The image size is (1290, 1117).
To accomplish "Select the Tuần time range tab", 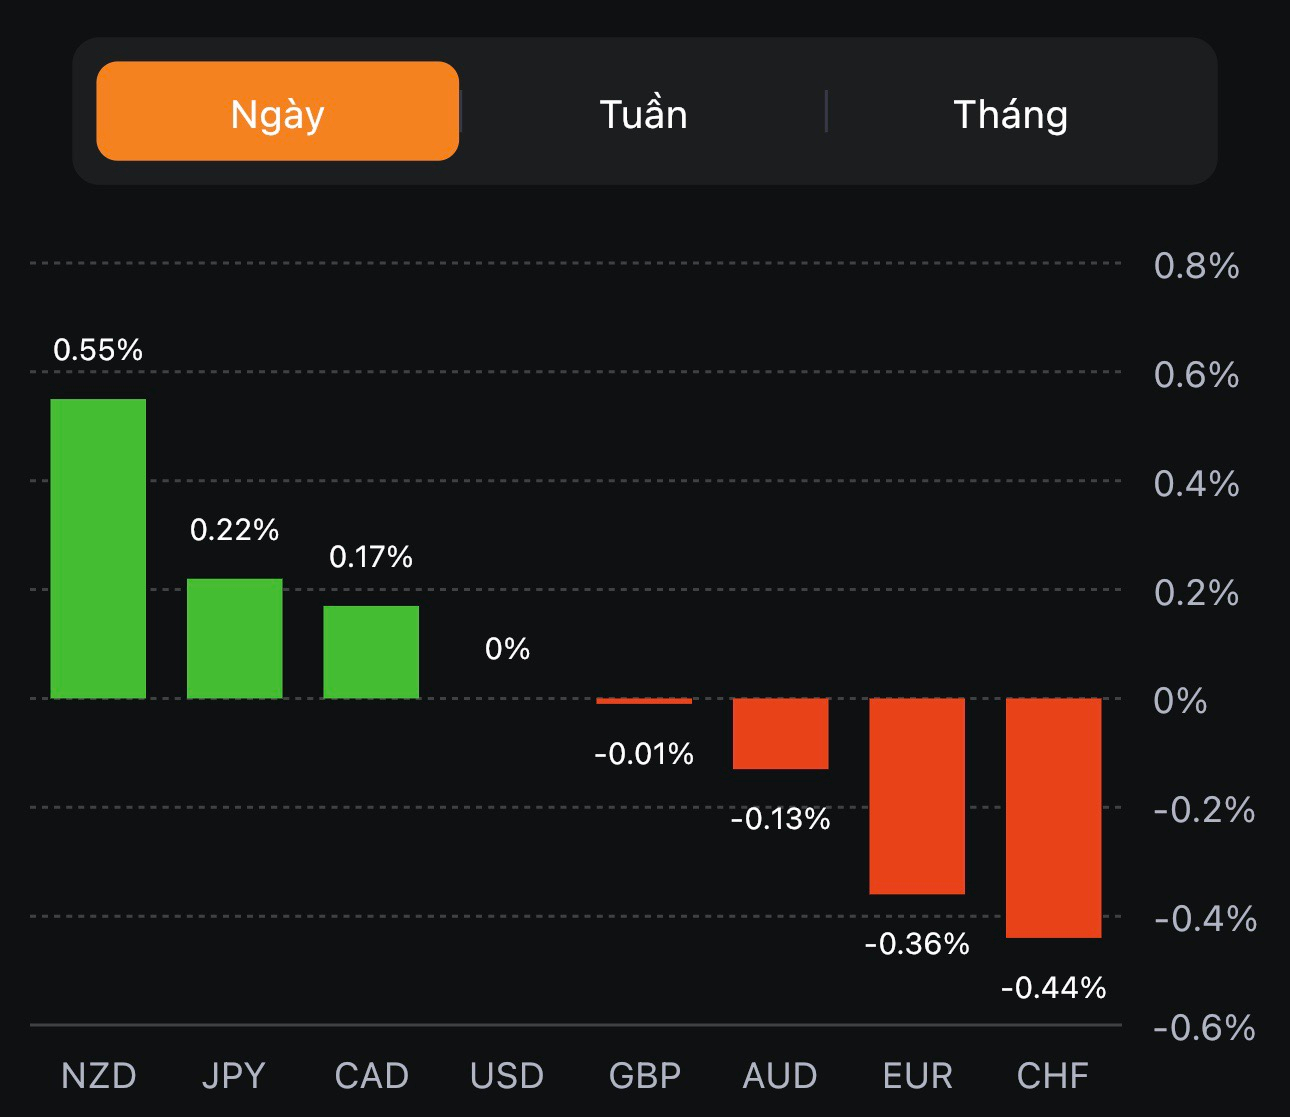I will click(643, 114).
